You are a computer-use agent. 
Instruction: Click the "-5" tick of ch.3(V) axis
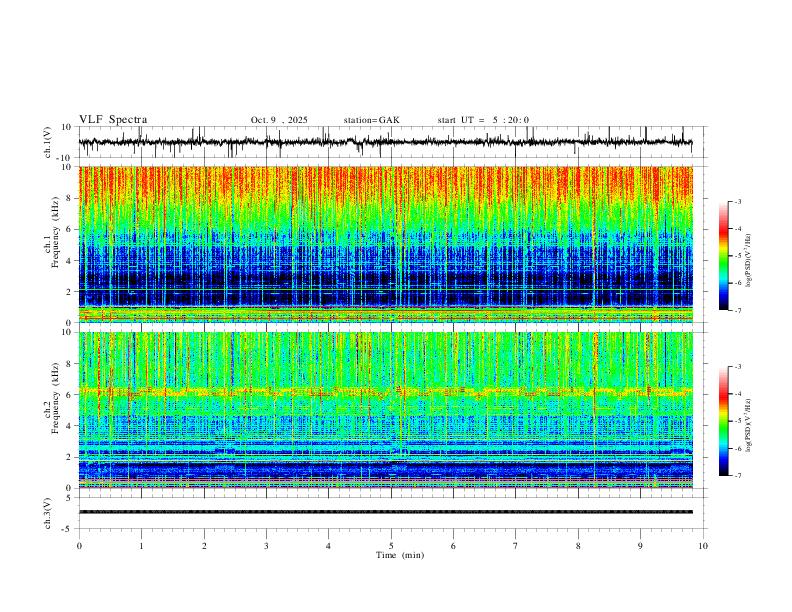click(x=68, y=529)
